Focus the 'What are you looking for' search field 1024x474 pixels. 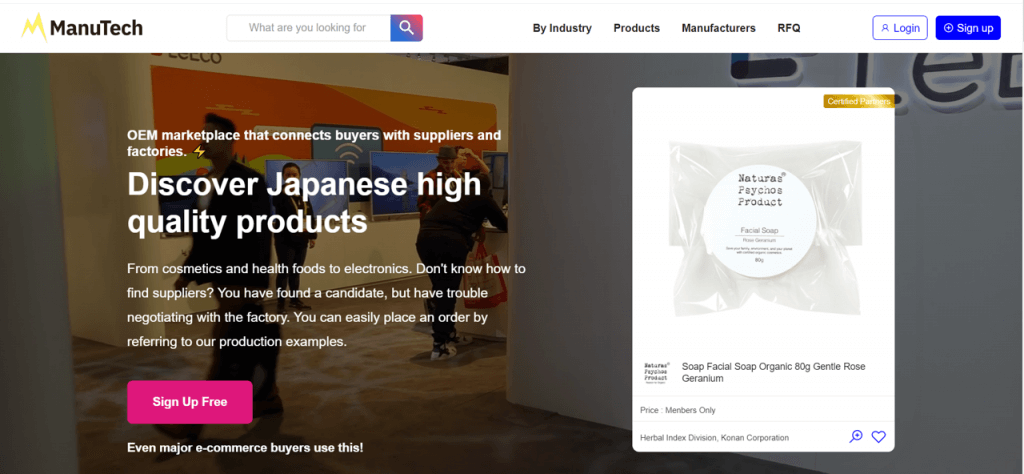tap(308, 28)
